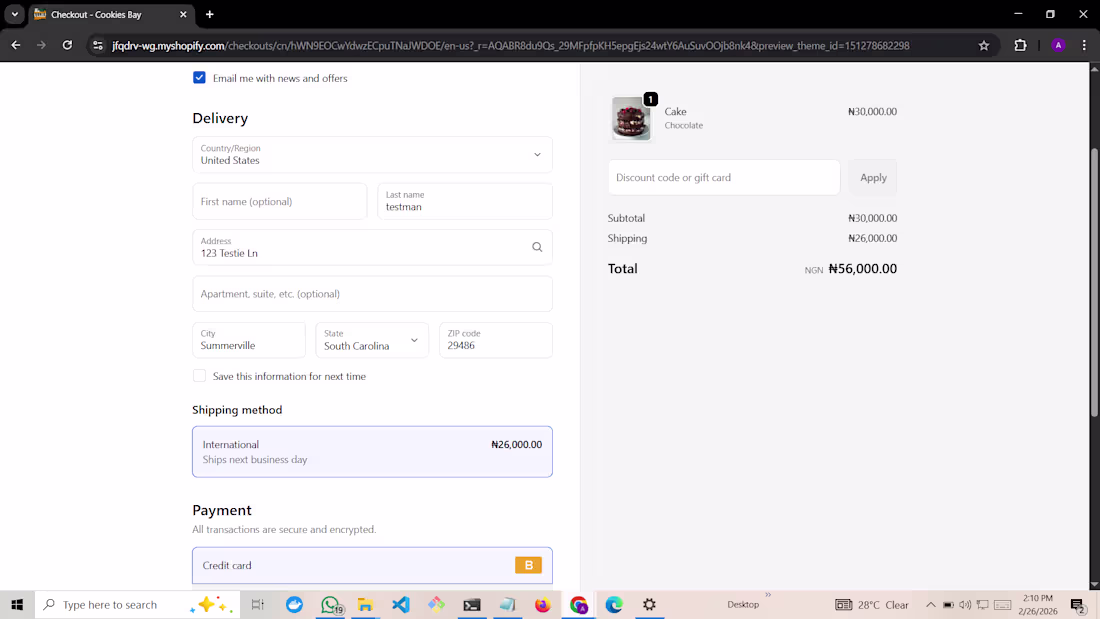The height and width of the screenshot is (619, 1100).
Task: Open the Windows Start menu
Action: (17, 604)
